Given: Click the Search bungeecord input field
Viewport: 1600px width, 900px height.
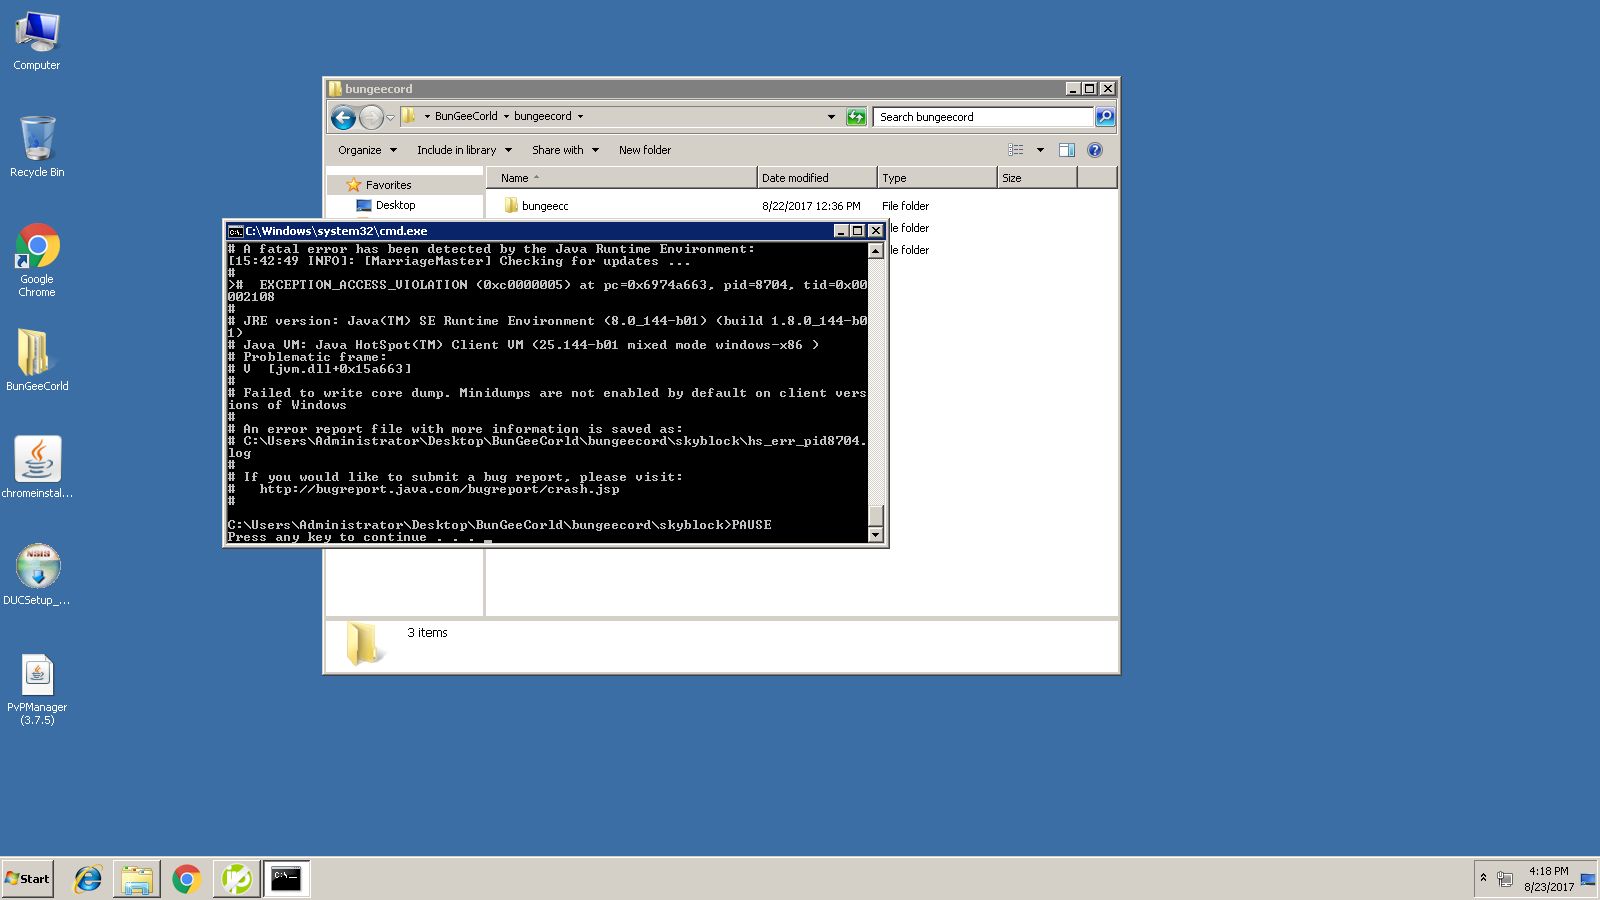Looking at the screenshot, I should click(983, 117).
